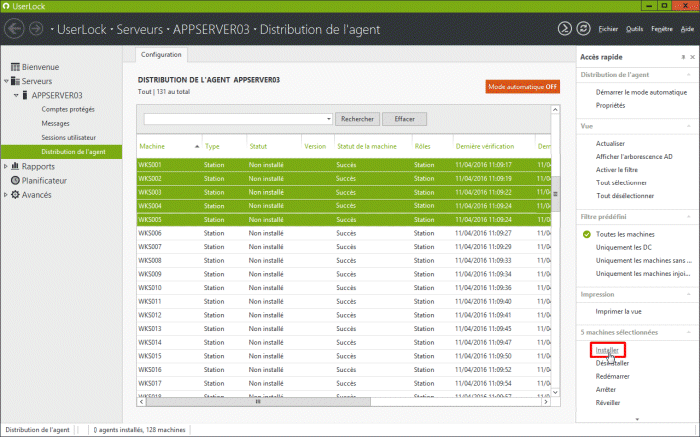Click the Avancés gear icon

tap(15, 195)
